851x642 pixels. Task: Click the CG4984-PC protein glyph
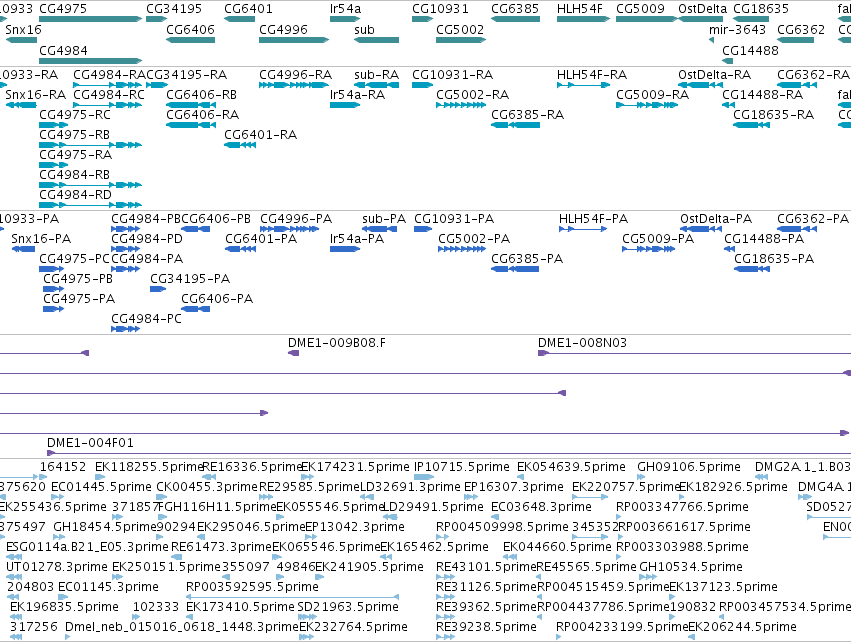125,329
